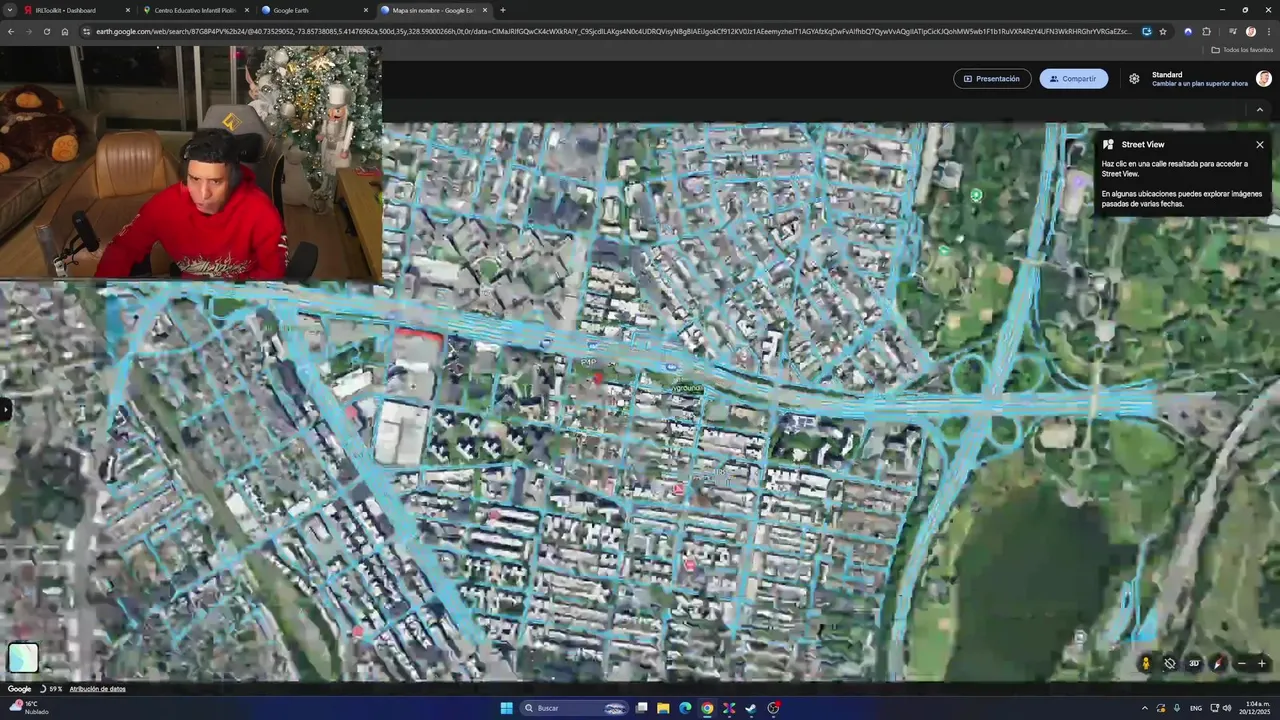
Task: Switch to the Centro Educativo Infantil tab
Action: 195,10
